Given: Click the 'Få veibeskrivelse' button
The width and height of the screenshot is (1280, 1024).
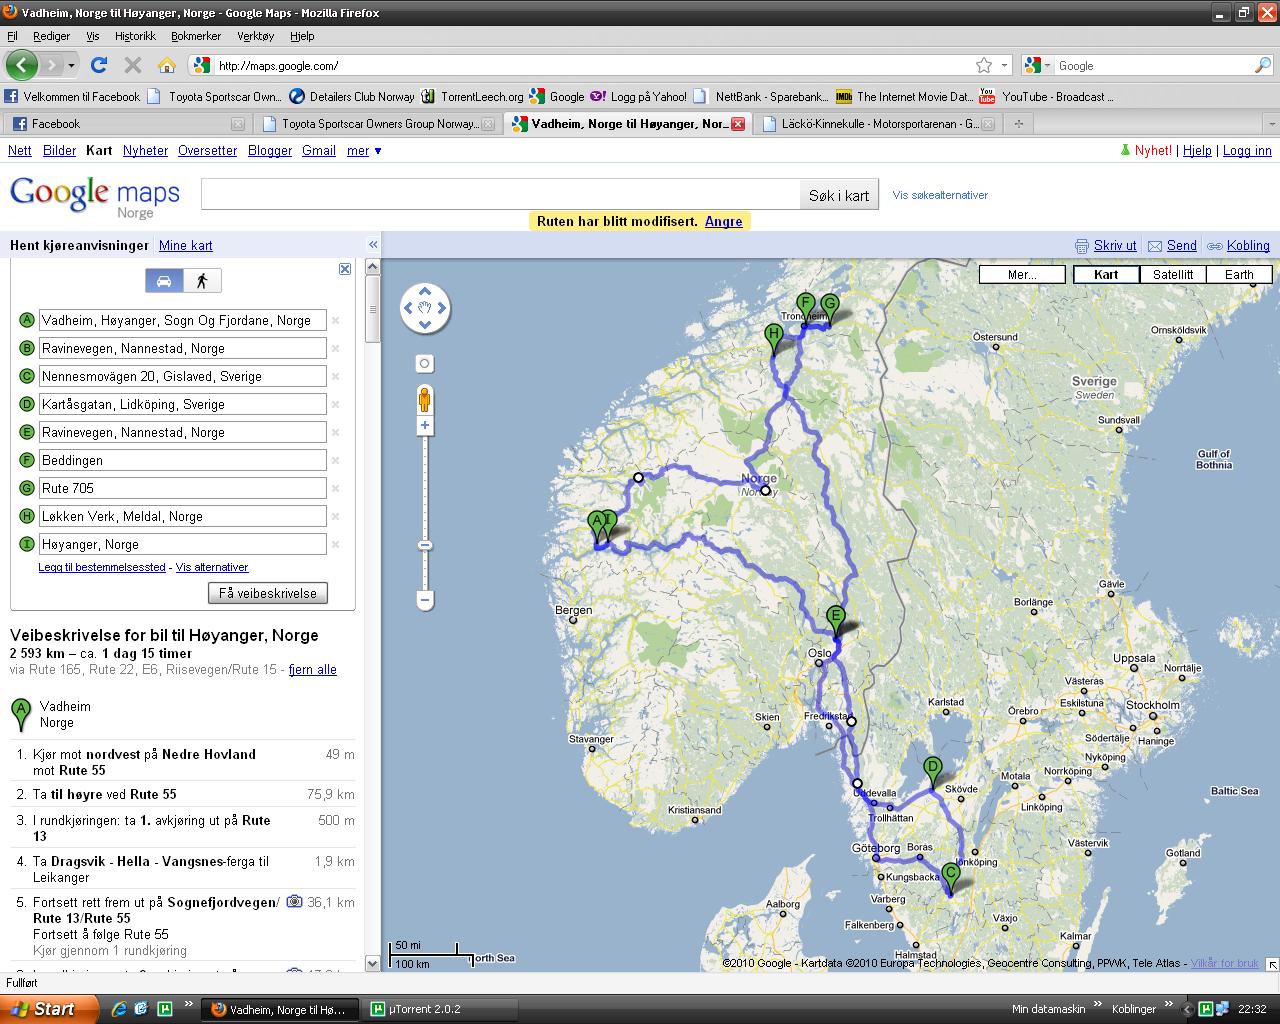Looking at the screenshot, I should pos(268,593).
